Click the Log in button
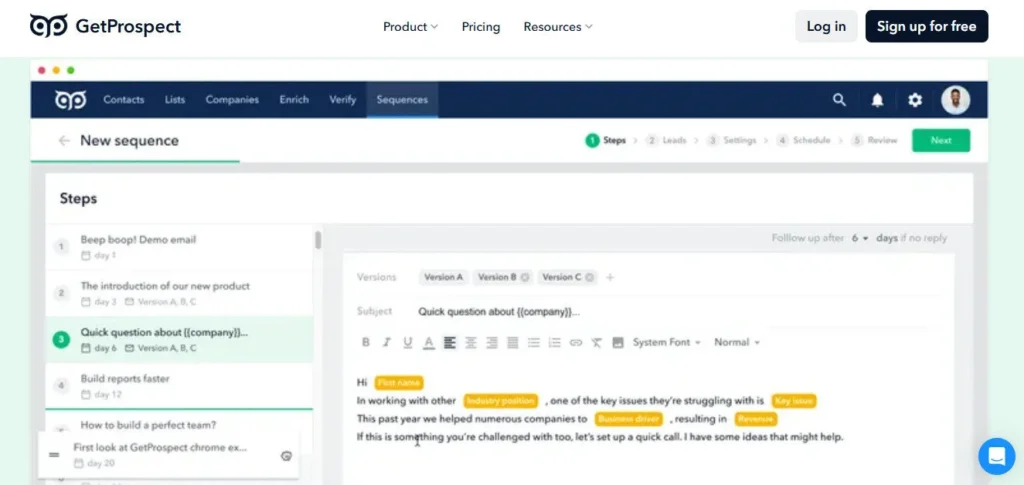1024x485 pixels. [x=826, y=26]
